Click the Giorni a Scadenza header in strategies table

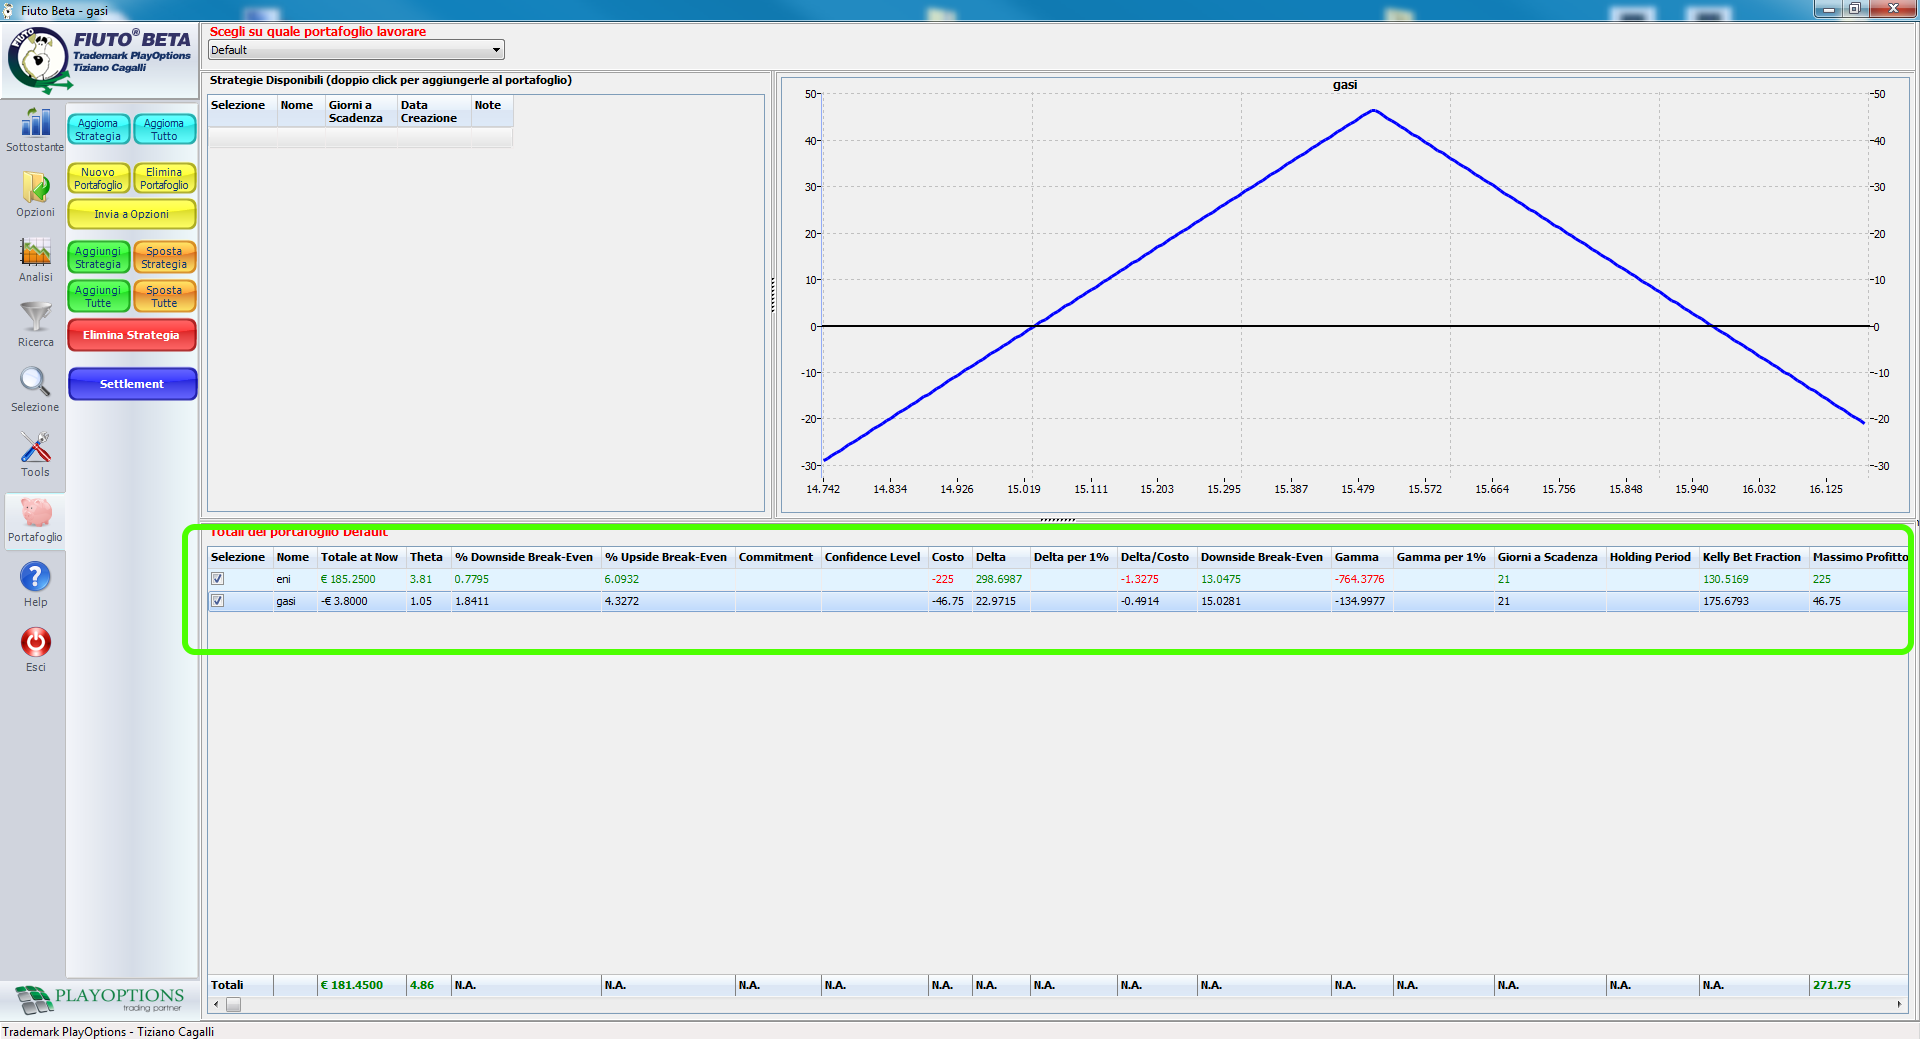(x=355, y=112)
